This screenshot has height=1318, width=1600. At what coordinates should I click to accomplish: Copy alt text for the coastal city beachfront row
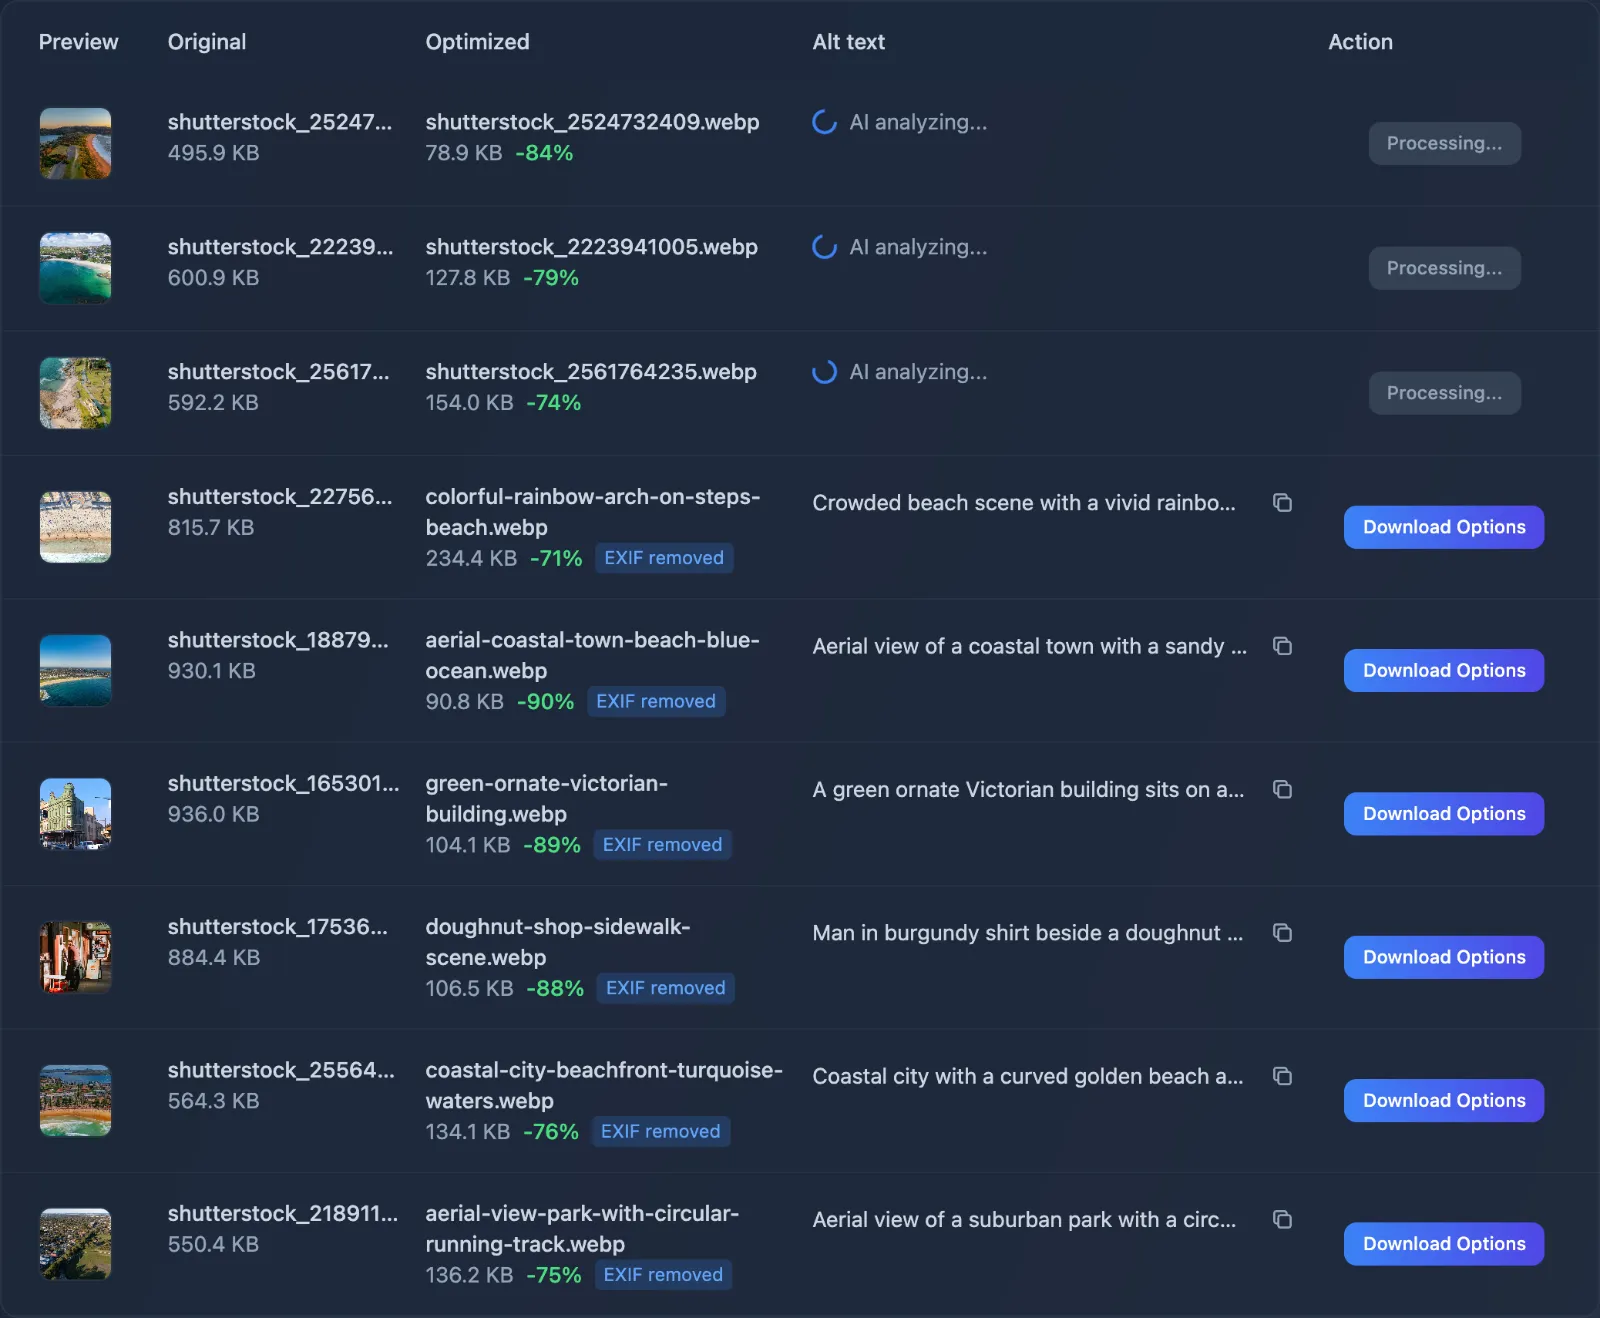pyautogui.click(x=1283, y=1077)
